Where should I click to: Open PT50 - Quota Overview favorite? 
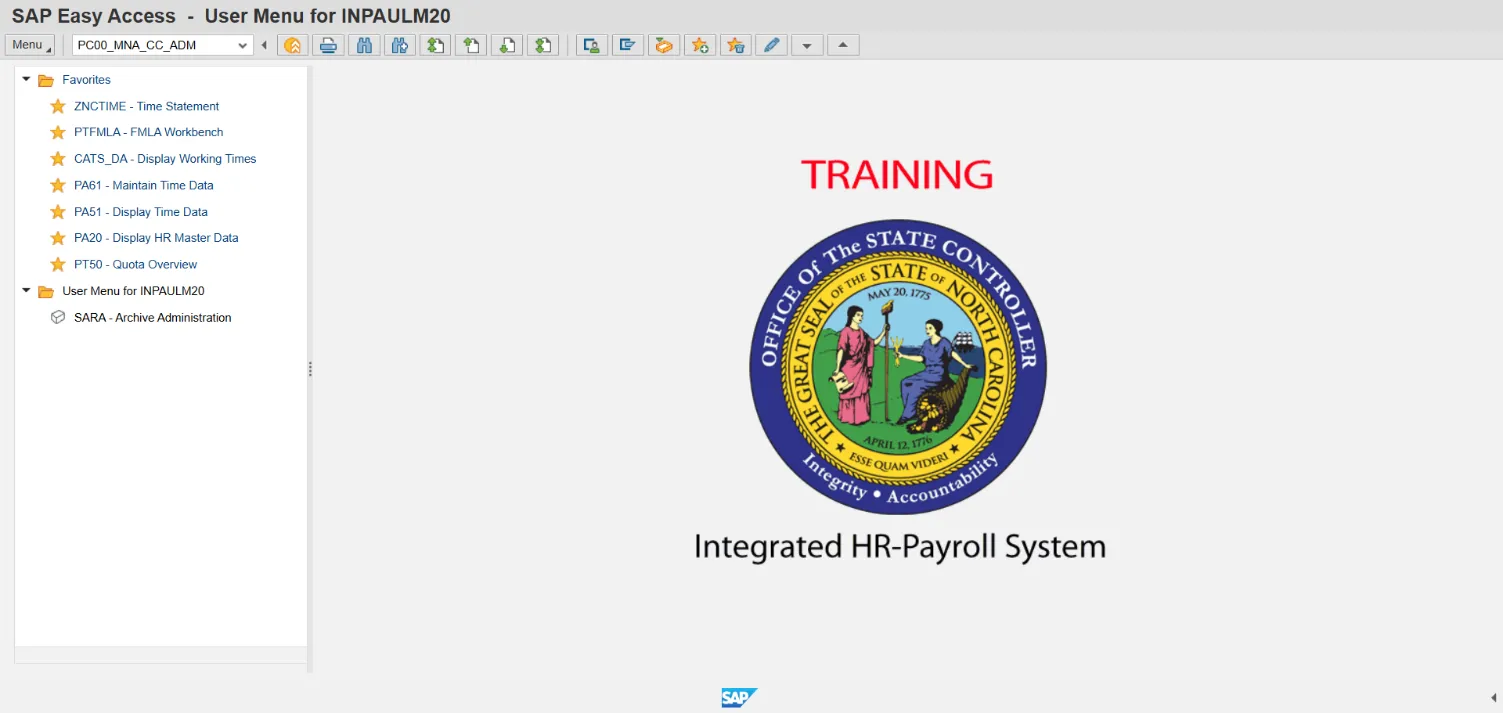(x=135, y=265)
